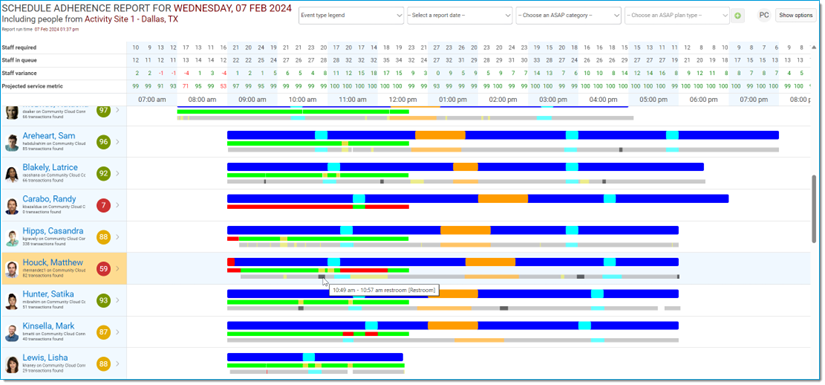Open Choose an ASAP plan type dropdown
Image resolution: width=825 pixels, height=385 pixels.
[x=677, y=15]
